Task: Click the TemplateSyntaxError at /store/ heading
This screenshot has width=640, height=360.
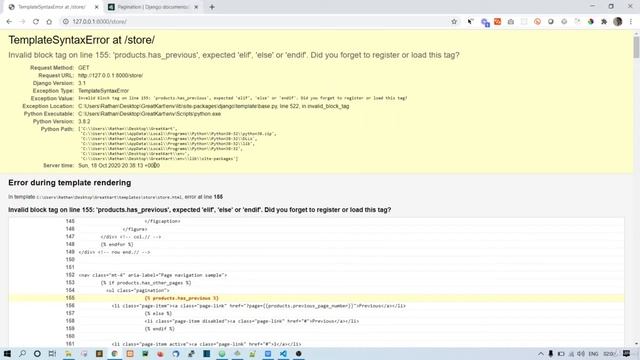Action: tap(82, 40)
